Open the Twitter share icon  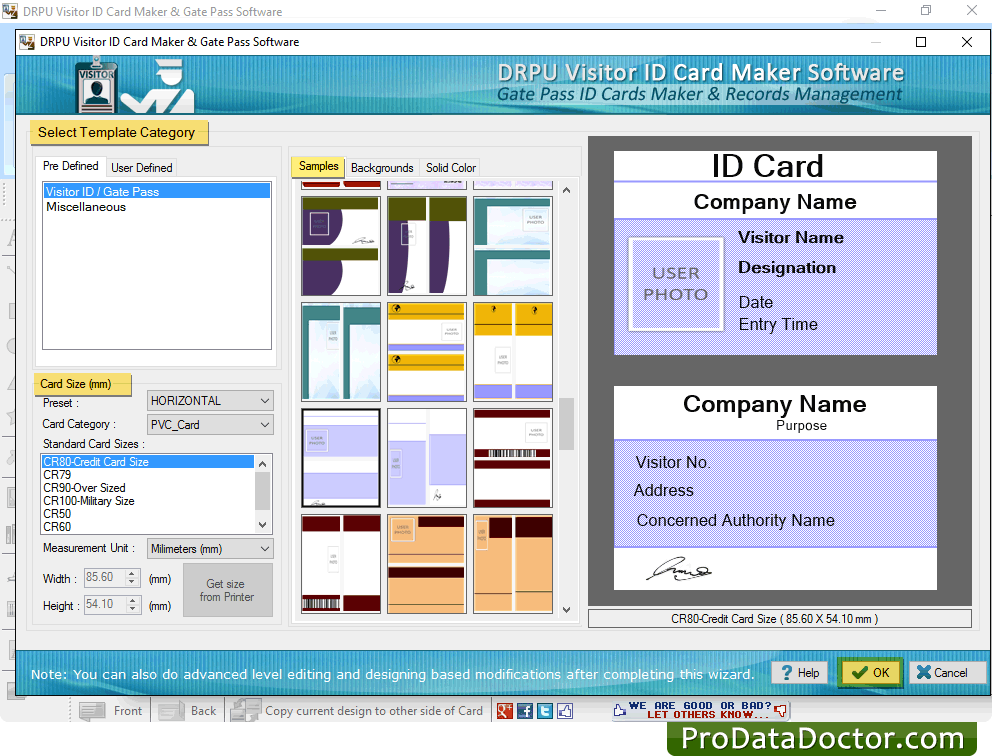[545, 710]
